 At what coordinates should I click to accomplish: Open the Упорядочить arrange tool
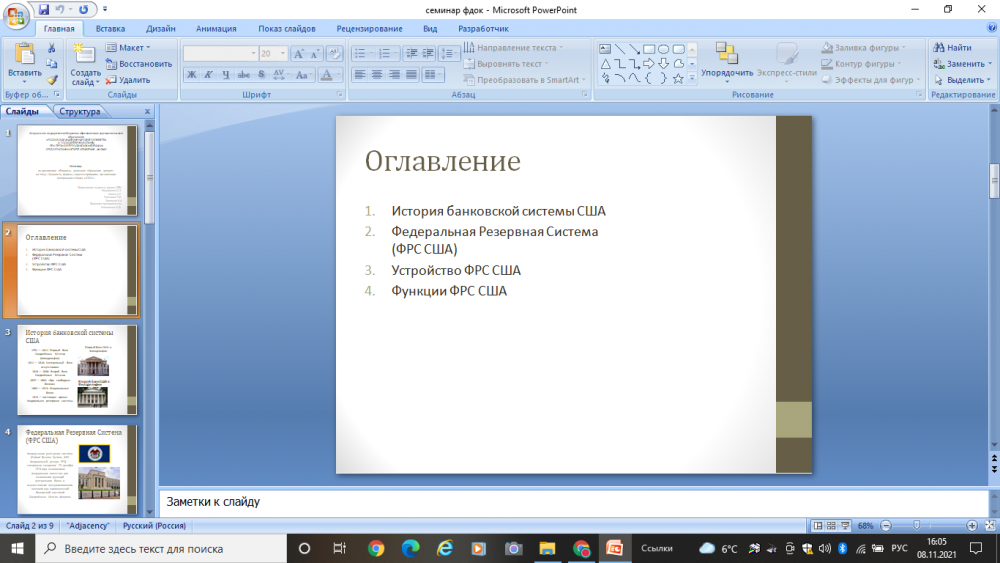727,60
